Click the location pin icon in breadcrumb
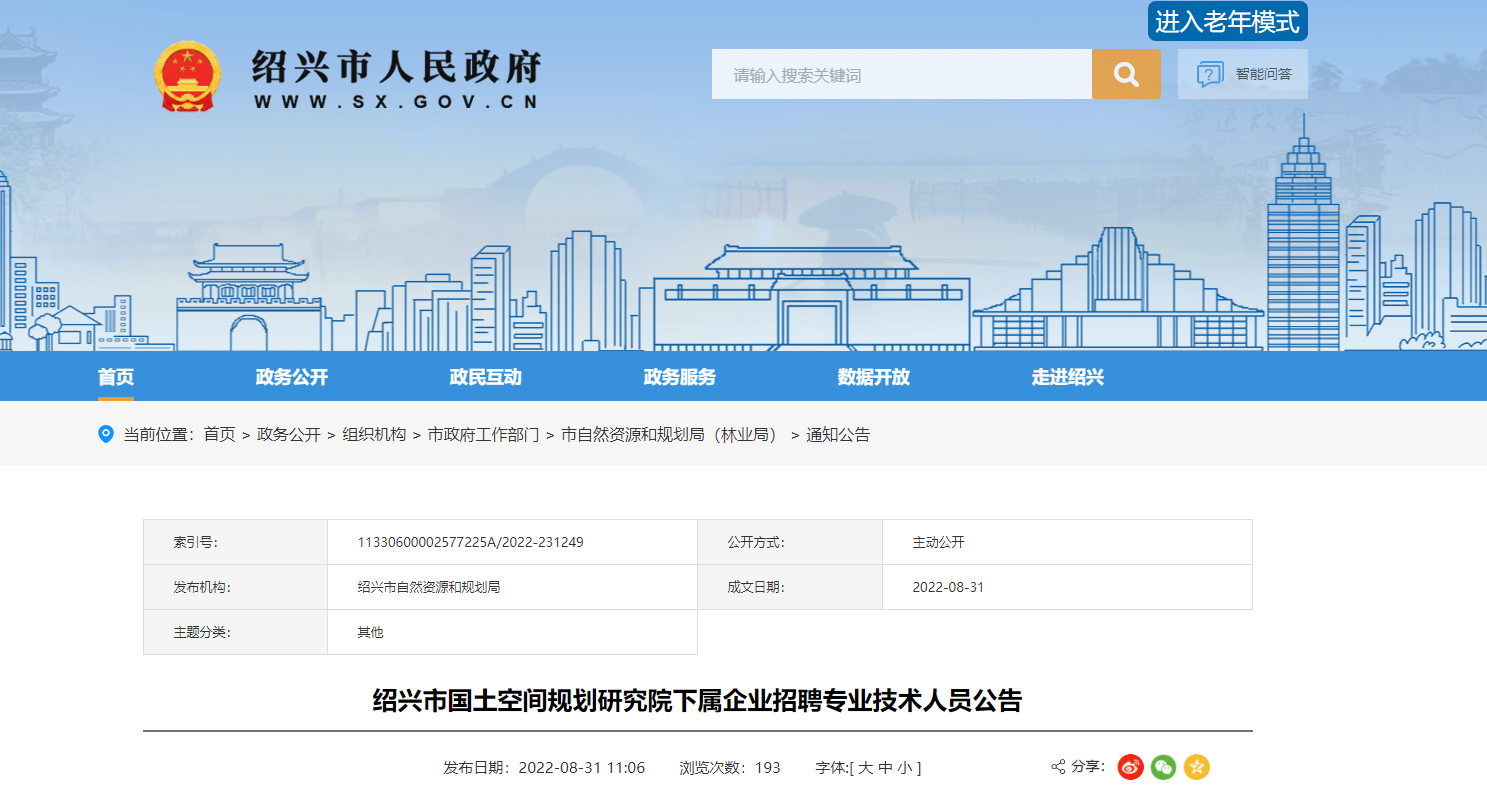Screen dimensions: 1487x794 [106, 434]
